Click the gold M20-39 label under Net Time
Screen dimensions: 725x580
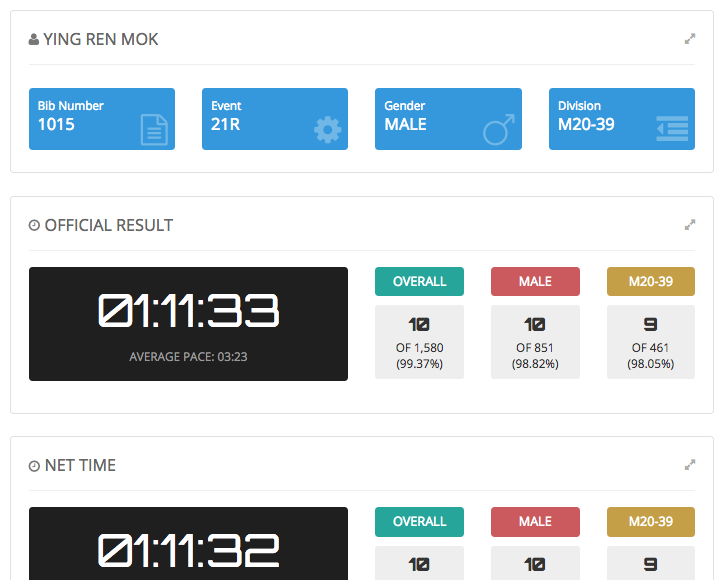click(x=650, y=521)
